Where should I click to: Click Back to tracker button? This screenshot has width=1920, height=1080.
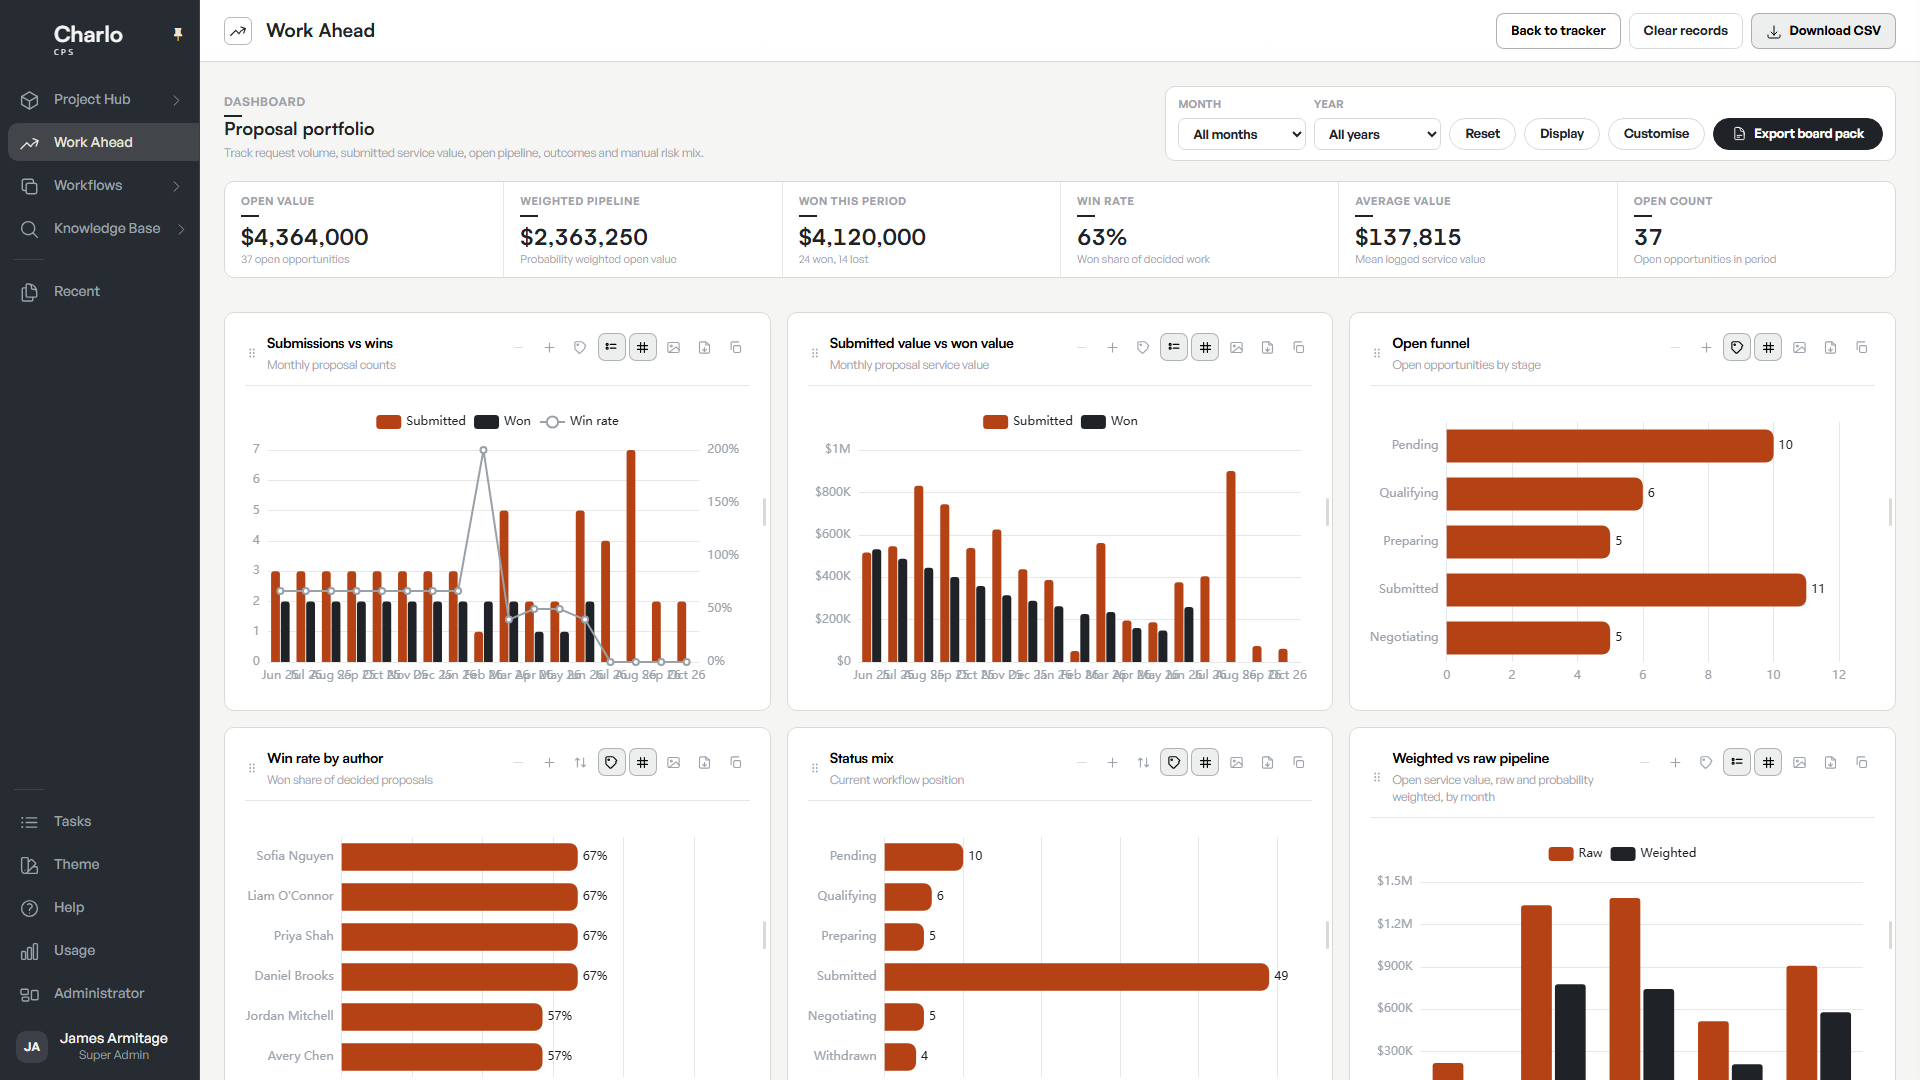(x=1558, y=31)
